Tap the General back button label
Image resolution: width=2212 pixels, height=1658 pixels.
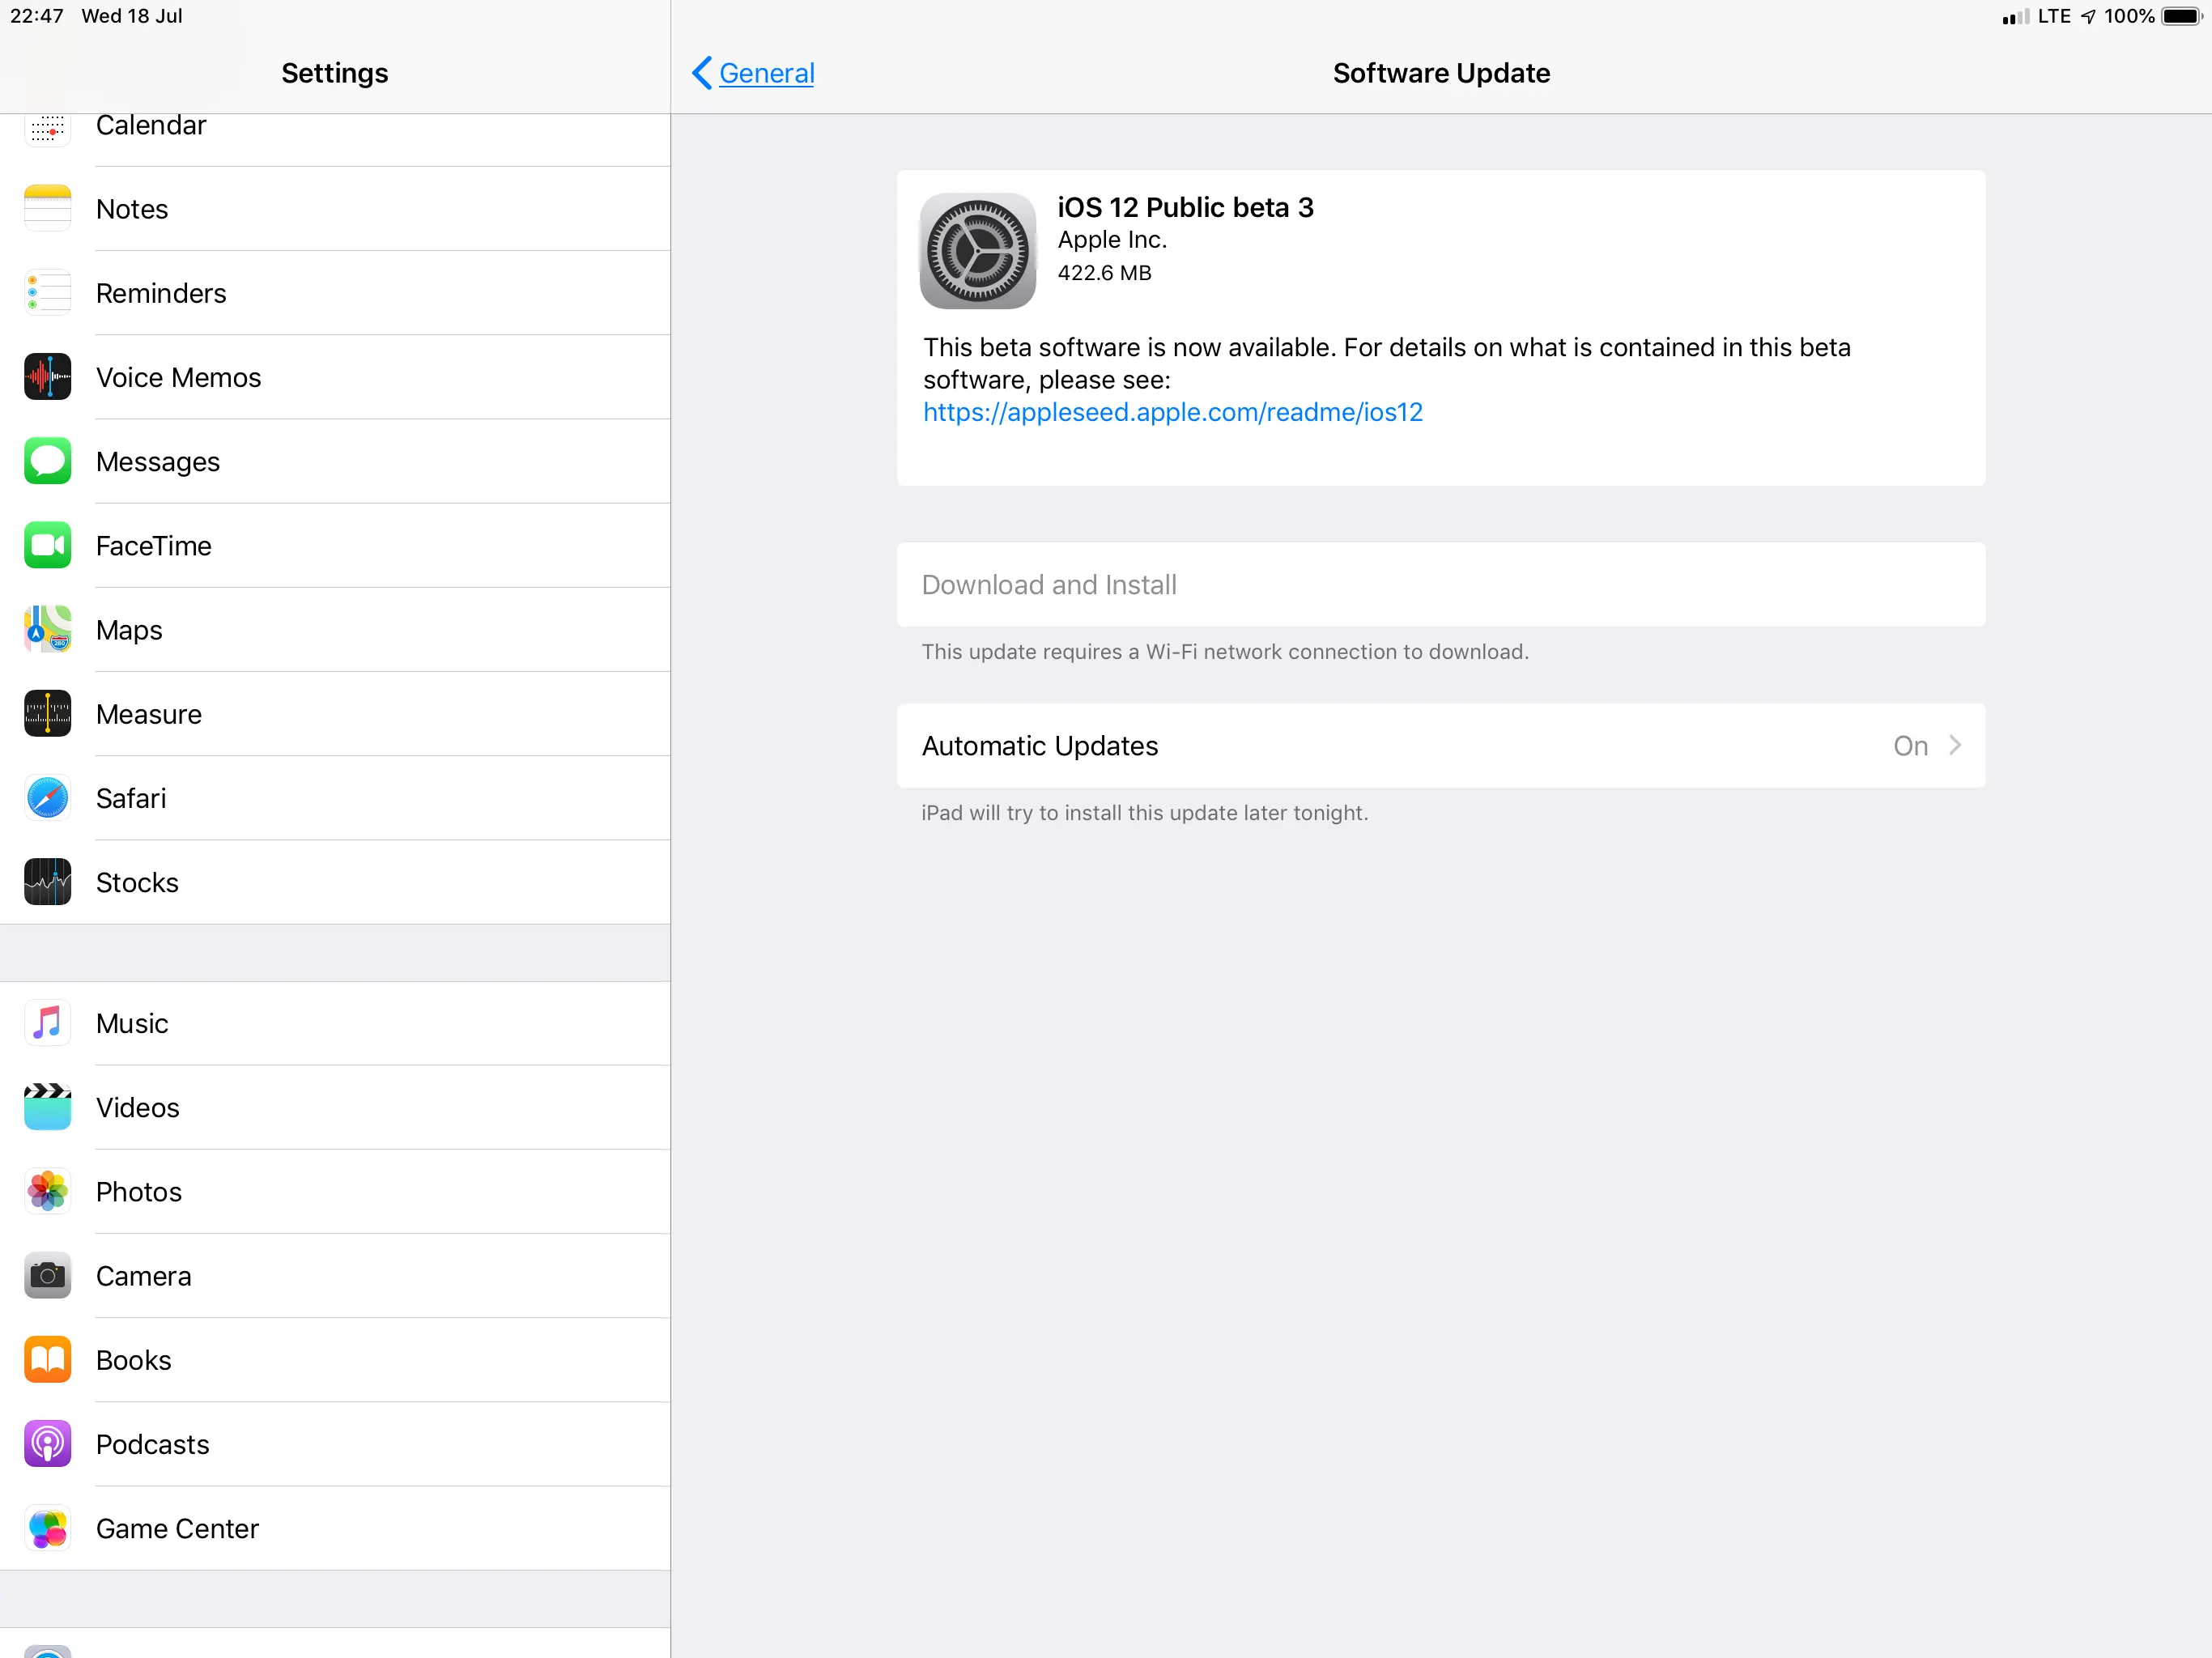[x=766, y=73]
